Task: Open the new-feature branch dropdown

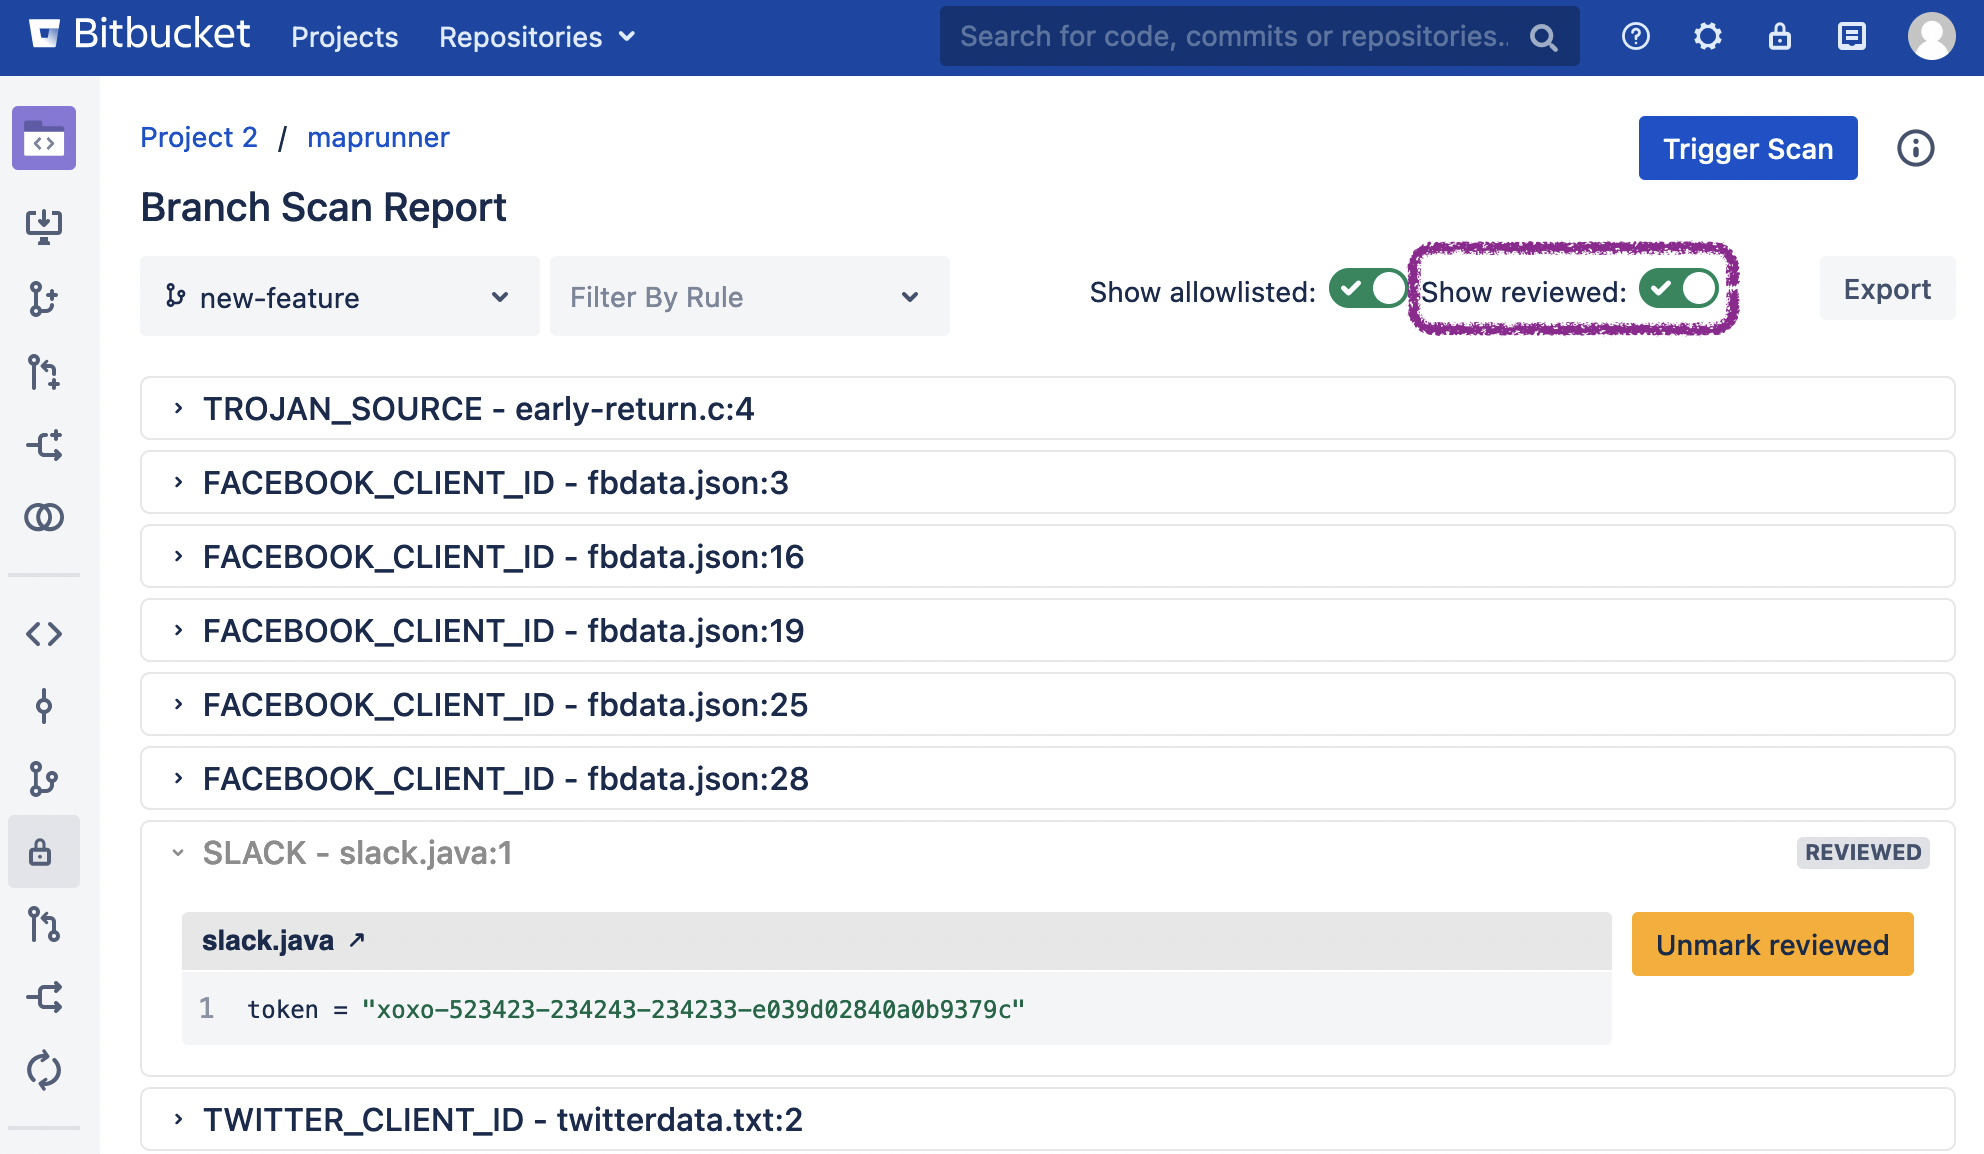Action: (x=339, y=297)
